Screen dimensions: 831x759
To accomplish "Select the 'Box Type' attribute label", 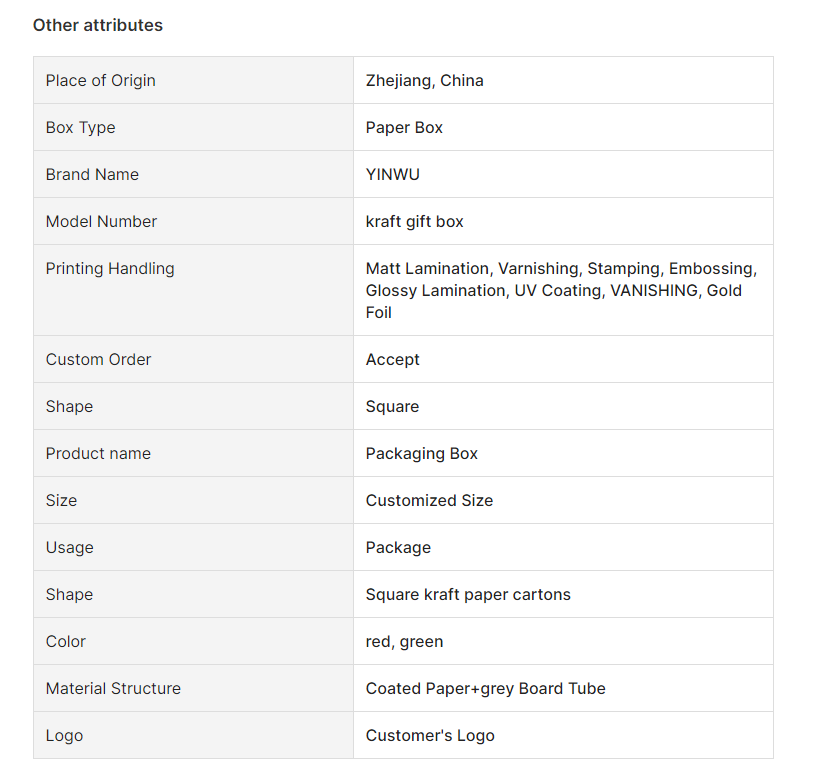I will [81, 128].
